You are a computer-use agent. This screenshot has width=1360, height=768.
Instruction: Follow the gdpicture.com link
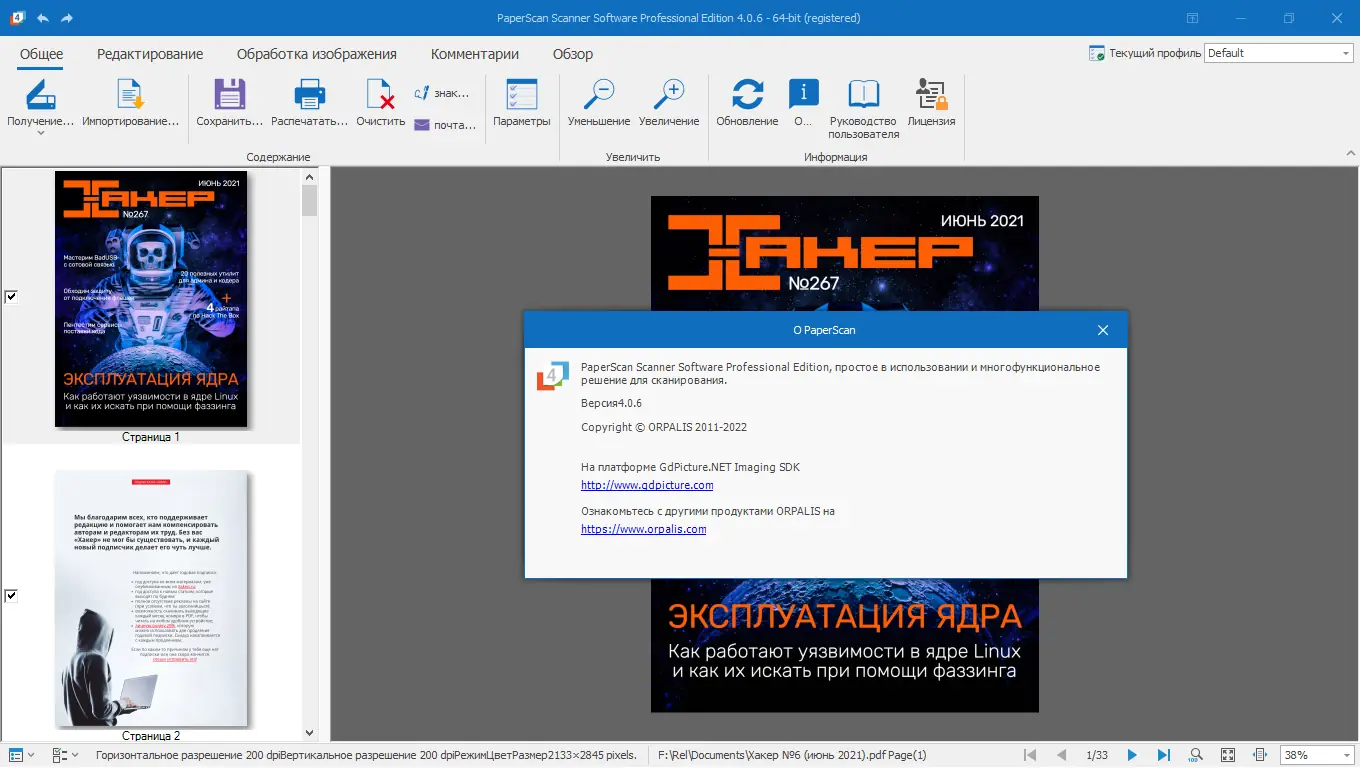pos(647,484)
